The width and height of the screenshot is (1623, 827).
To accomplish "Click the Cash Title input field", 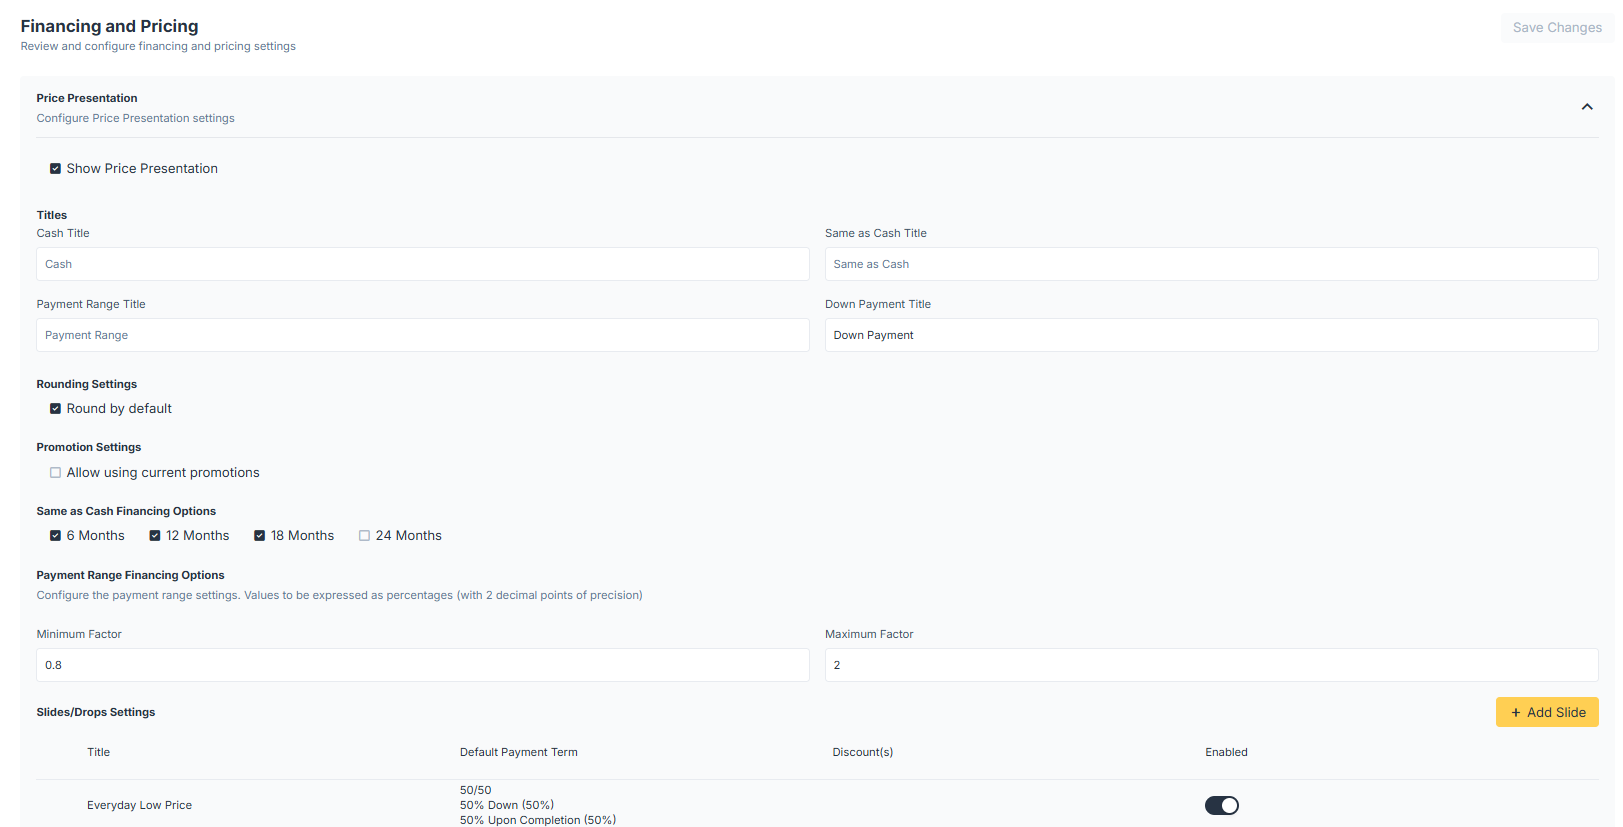I will point(422,264).
